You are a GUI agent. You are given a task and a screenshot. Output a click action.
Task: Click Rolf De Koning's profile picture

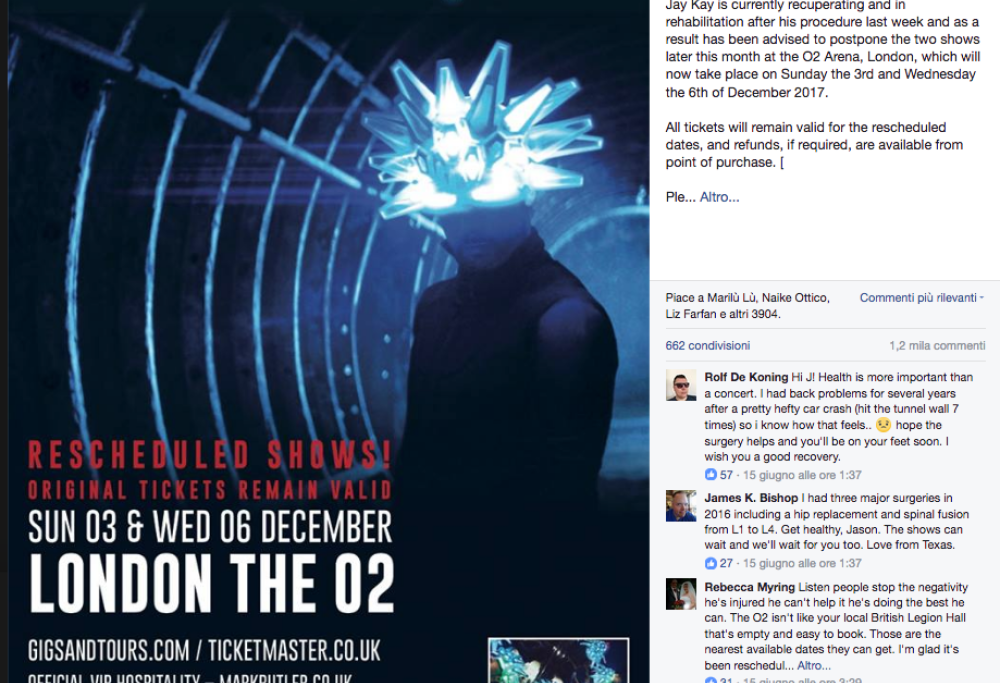[681, 385]
